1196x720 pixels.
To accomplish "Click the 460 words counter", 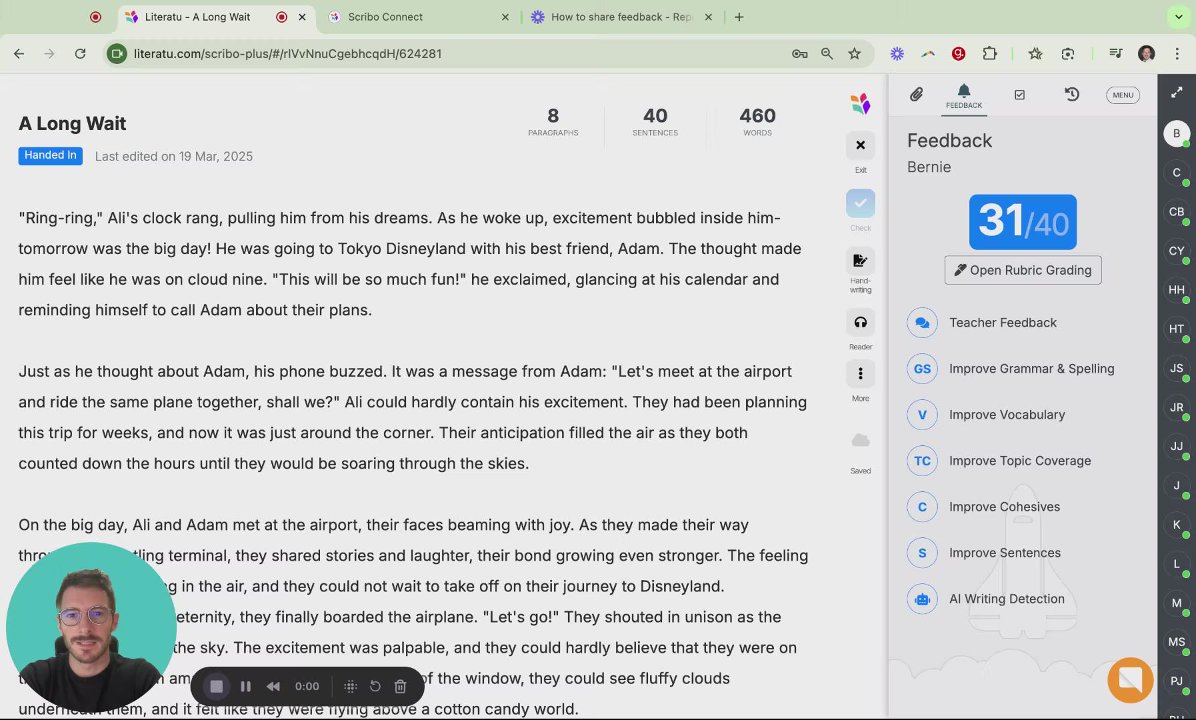I will (757, 121).
